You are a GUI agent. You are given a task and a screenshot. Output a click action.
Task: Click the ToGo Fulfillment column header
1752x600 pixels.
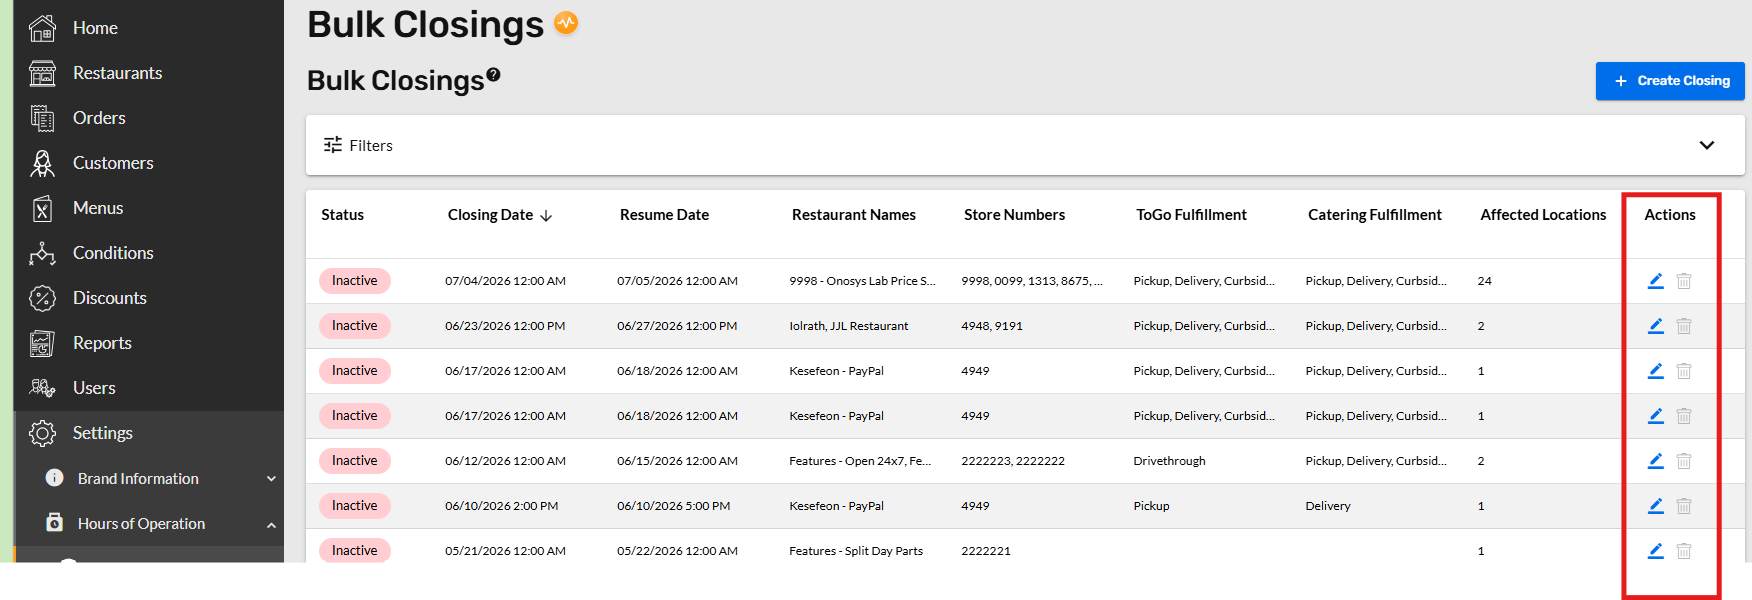point(1191,215)
